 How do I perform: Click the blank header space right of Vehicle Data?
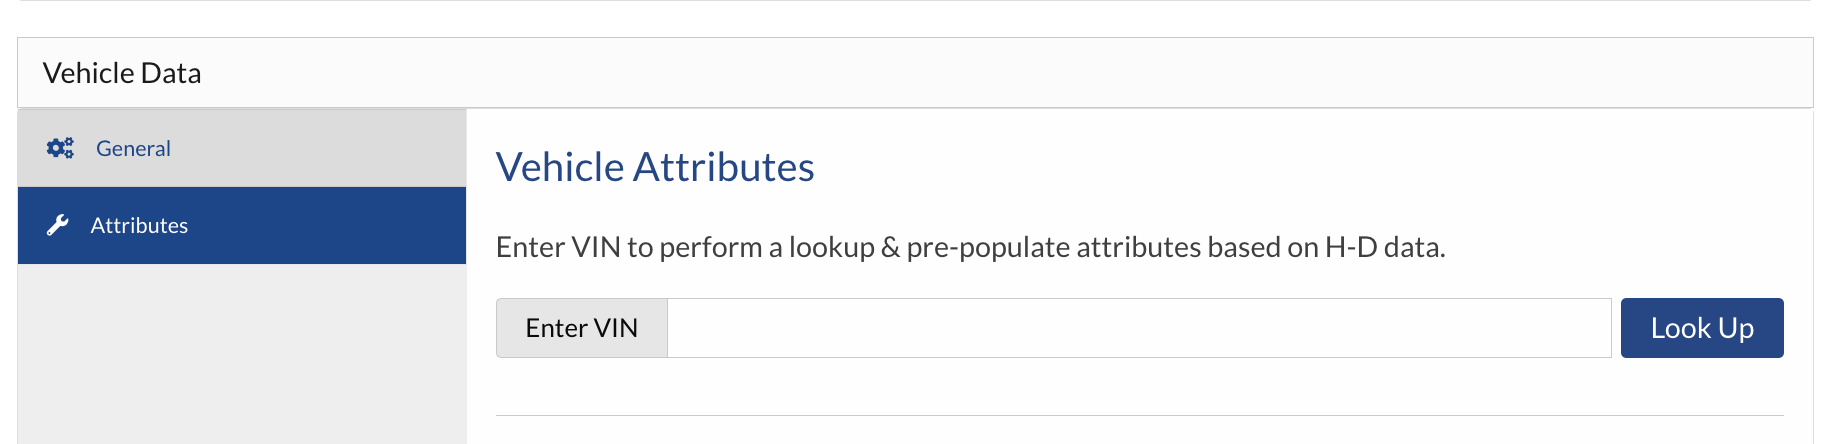tap(1000, 73)
